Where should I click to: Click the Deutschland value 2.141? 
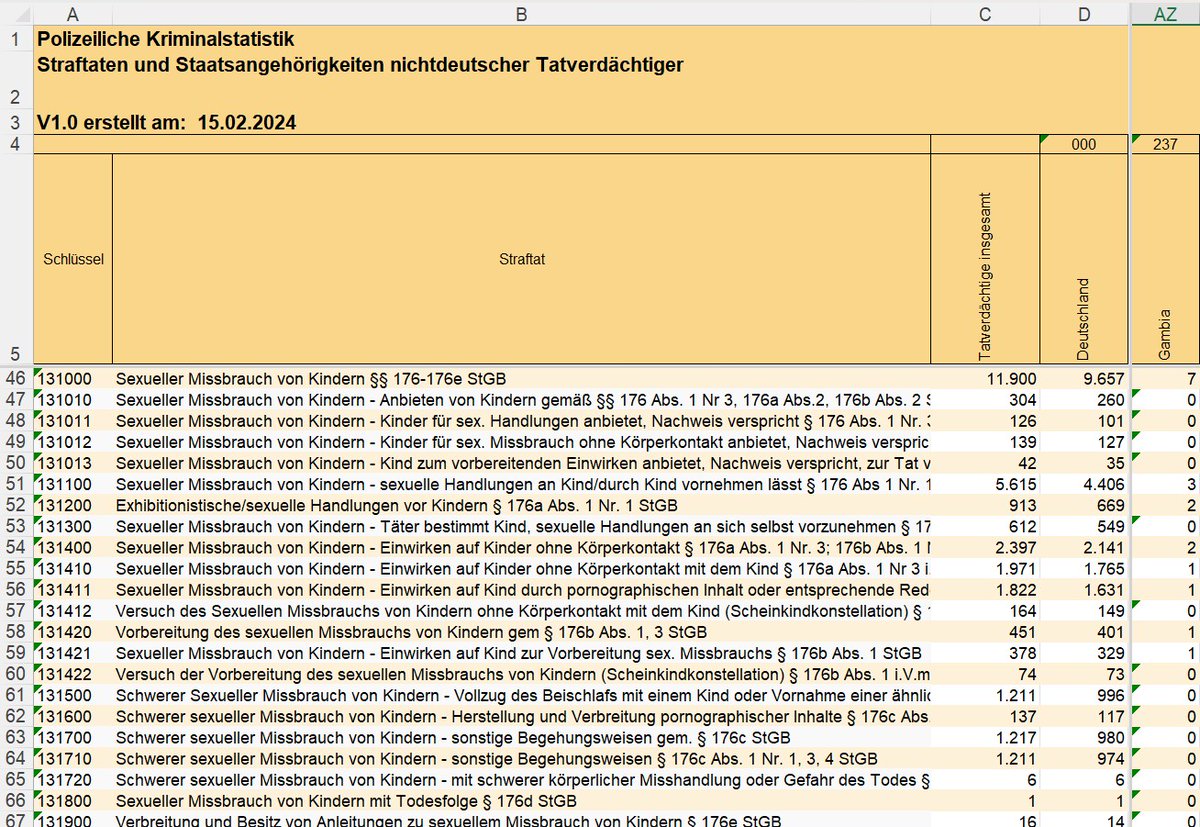point(1084,548)
